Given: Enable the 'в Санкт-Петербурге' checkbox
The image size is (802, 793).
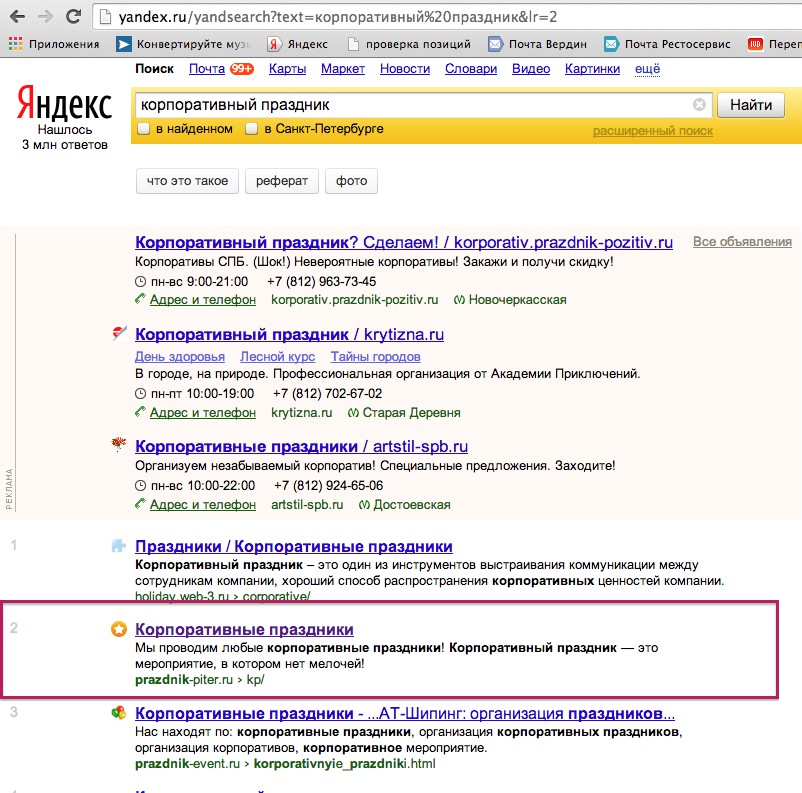Looking at the screenshot, I should 251,128.
